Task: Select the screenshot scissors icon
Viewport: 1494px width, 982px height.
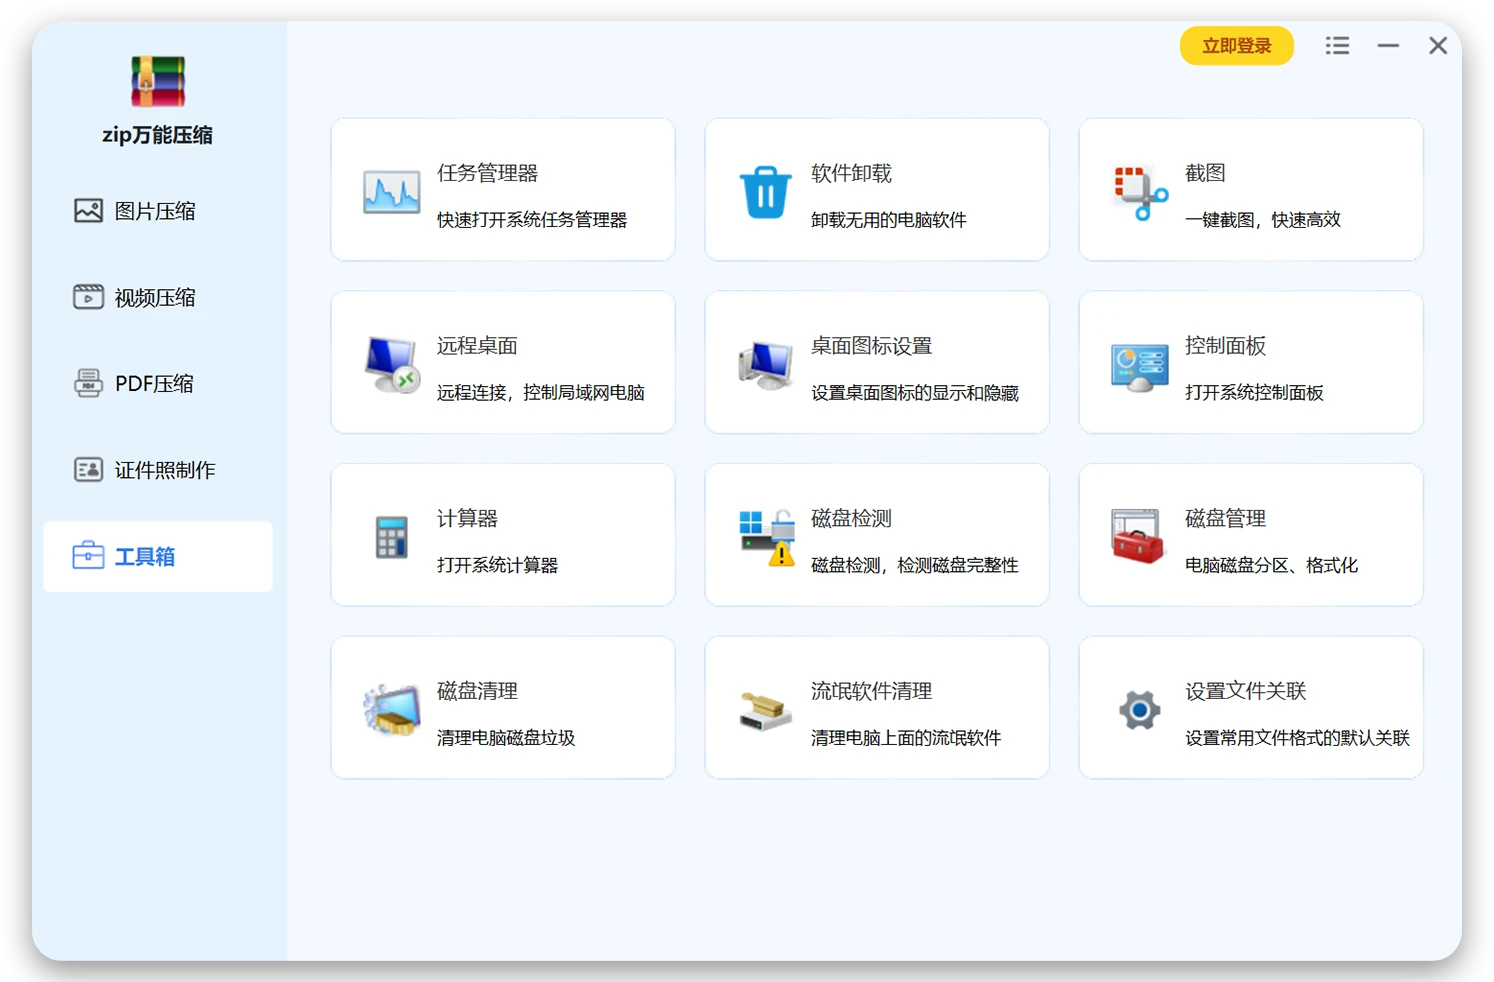Action: point(1139,192)
